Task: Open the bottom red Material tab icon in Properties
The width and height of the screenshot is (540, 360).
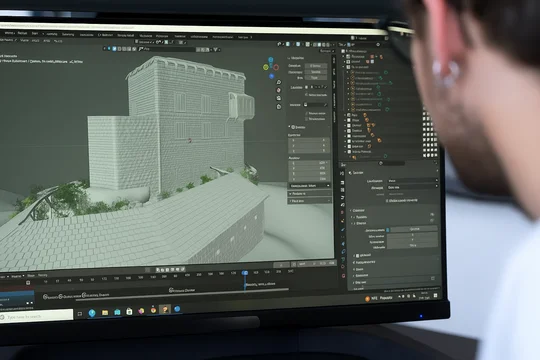Action: [344, 276]
